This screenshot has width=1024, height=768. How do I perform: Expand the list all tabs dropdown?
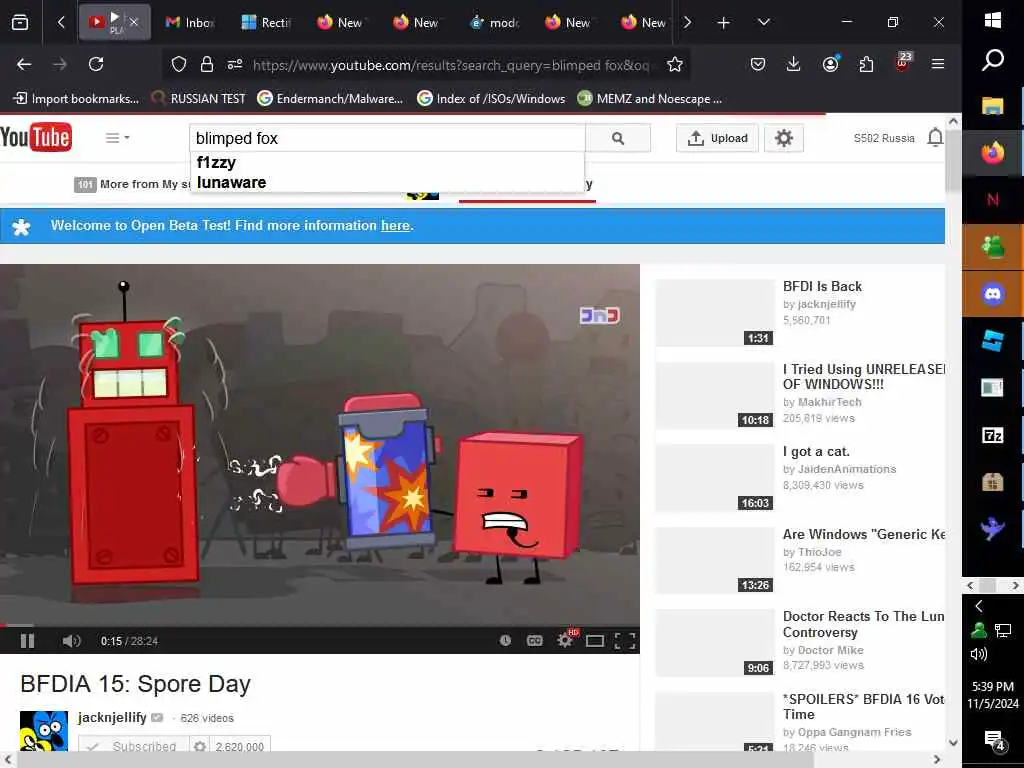[763, 23]
